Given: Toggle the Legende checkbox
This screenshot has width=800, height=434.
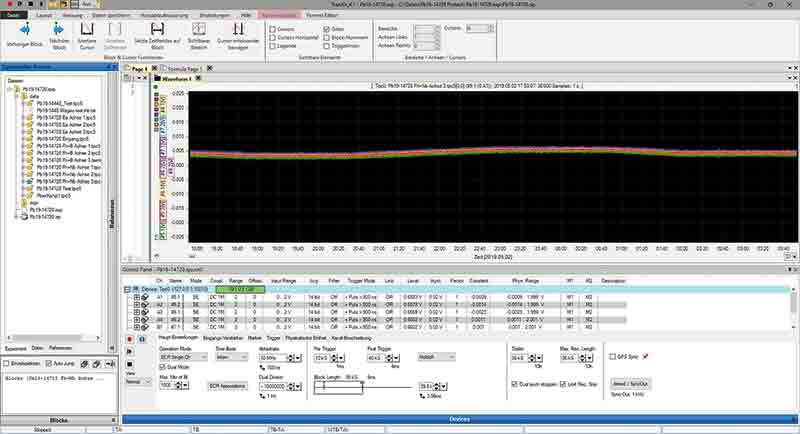Looking at the screenshot, I should (x=272, y=46).
